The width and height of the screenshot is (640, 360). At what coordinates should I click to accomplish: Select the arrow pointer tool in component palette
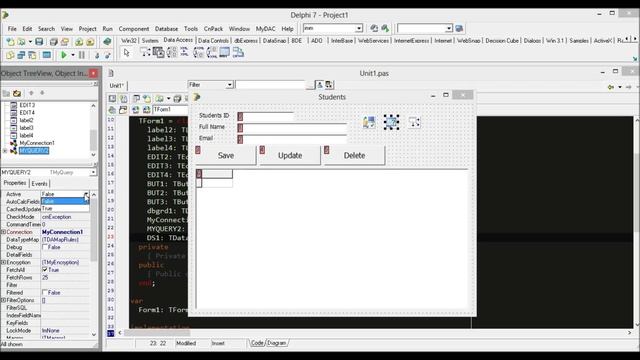click(x=127, y=53)
